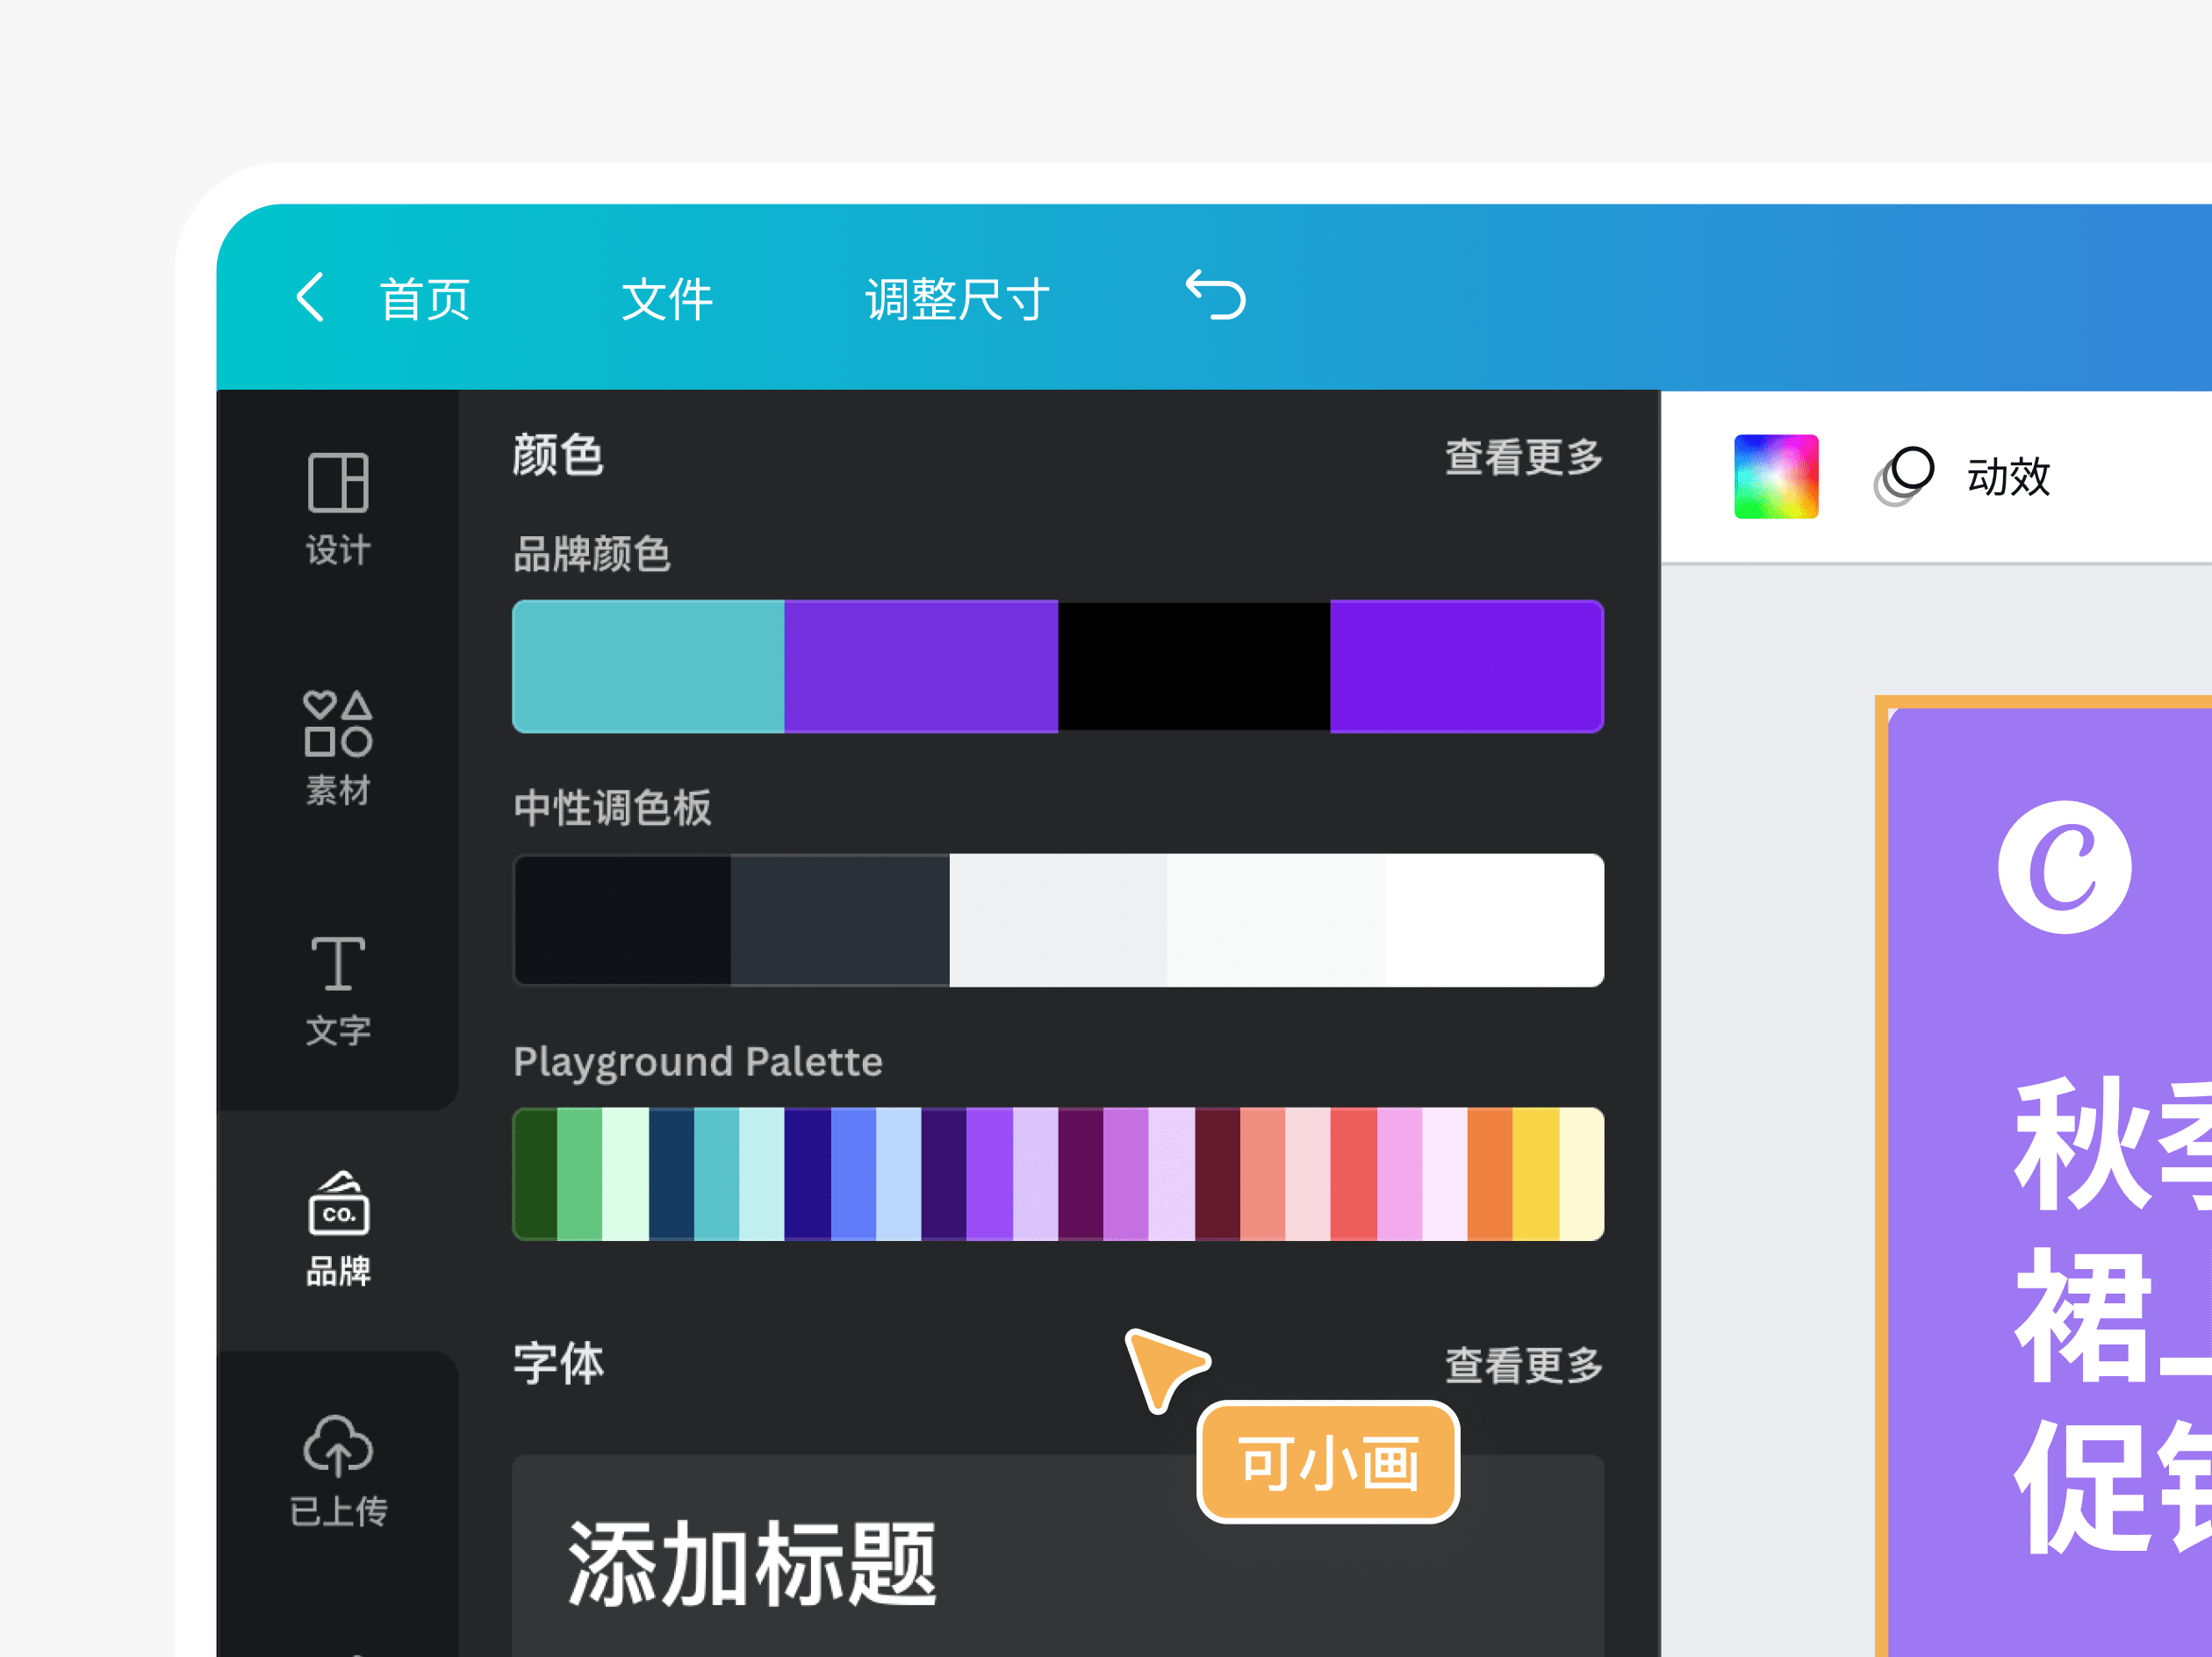Open the 素材 elements panel
Viewport: 2212px width, 1657px height.
coord(338,748)
